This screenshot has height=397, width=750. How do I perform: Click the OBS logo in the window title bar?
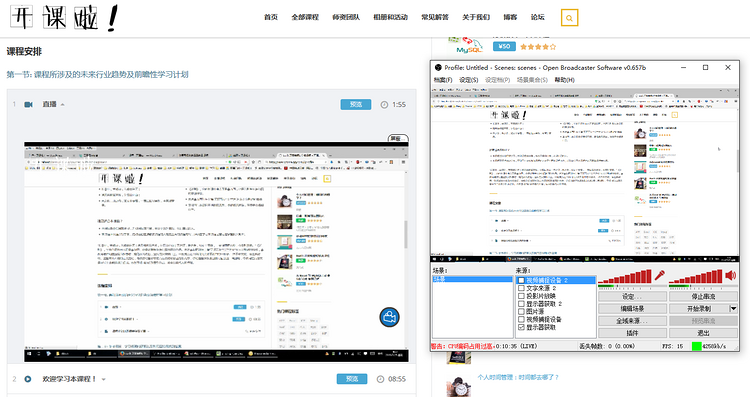(438, 67)
